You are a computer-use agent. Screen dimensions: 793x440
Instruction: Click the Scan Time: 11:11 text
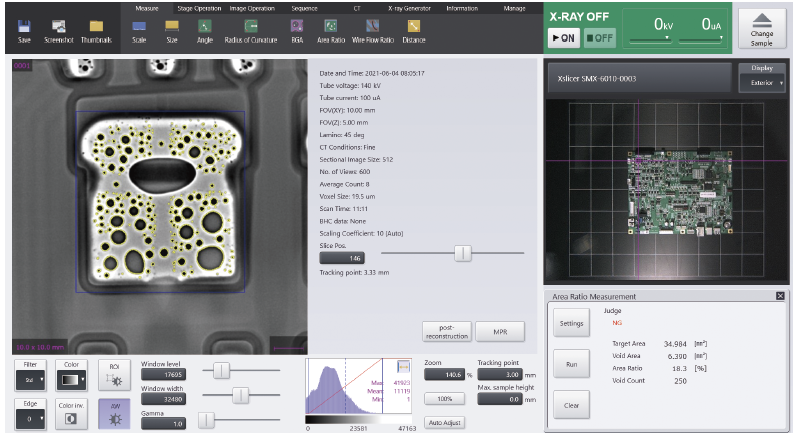pyautogui.click(x=343, y=209)
